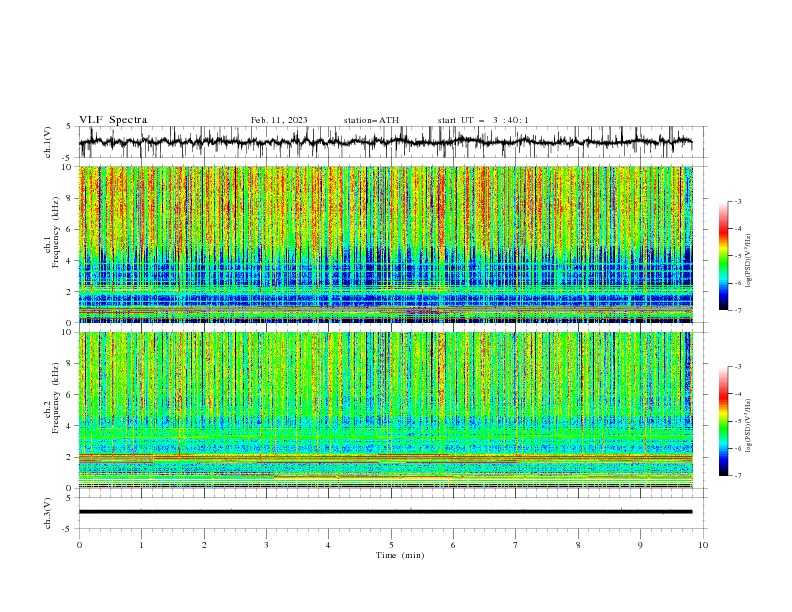The height and width of the screenshot is (612, 792).
Task: Click the time axis tick label "3"
Action: pyautogui.click(x=266, y=545)
